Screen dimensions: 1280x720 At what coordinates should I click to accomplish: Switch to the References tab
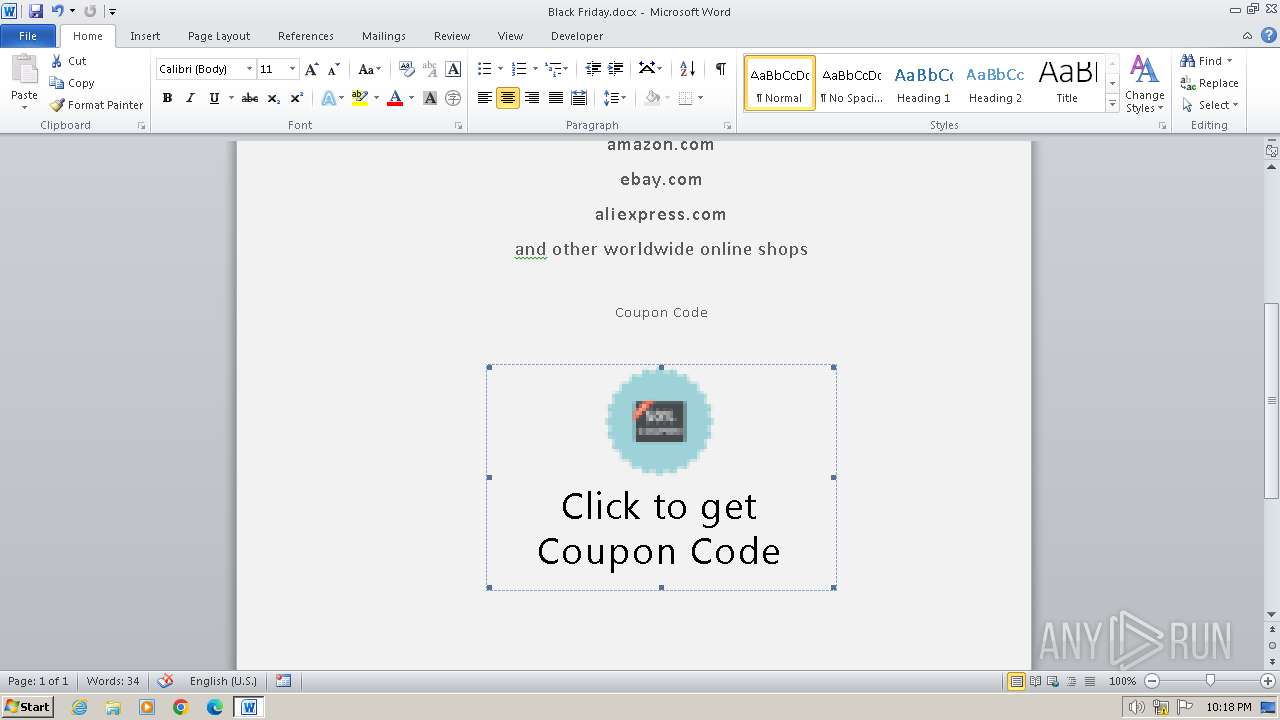pyautogui.click(x=306, y=36)
